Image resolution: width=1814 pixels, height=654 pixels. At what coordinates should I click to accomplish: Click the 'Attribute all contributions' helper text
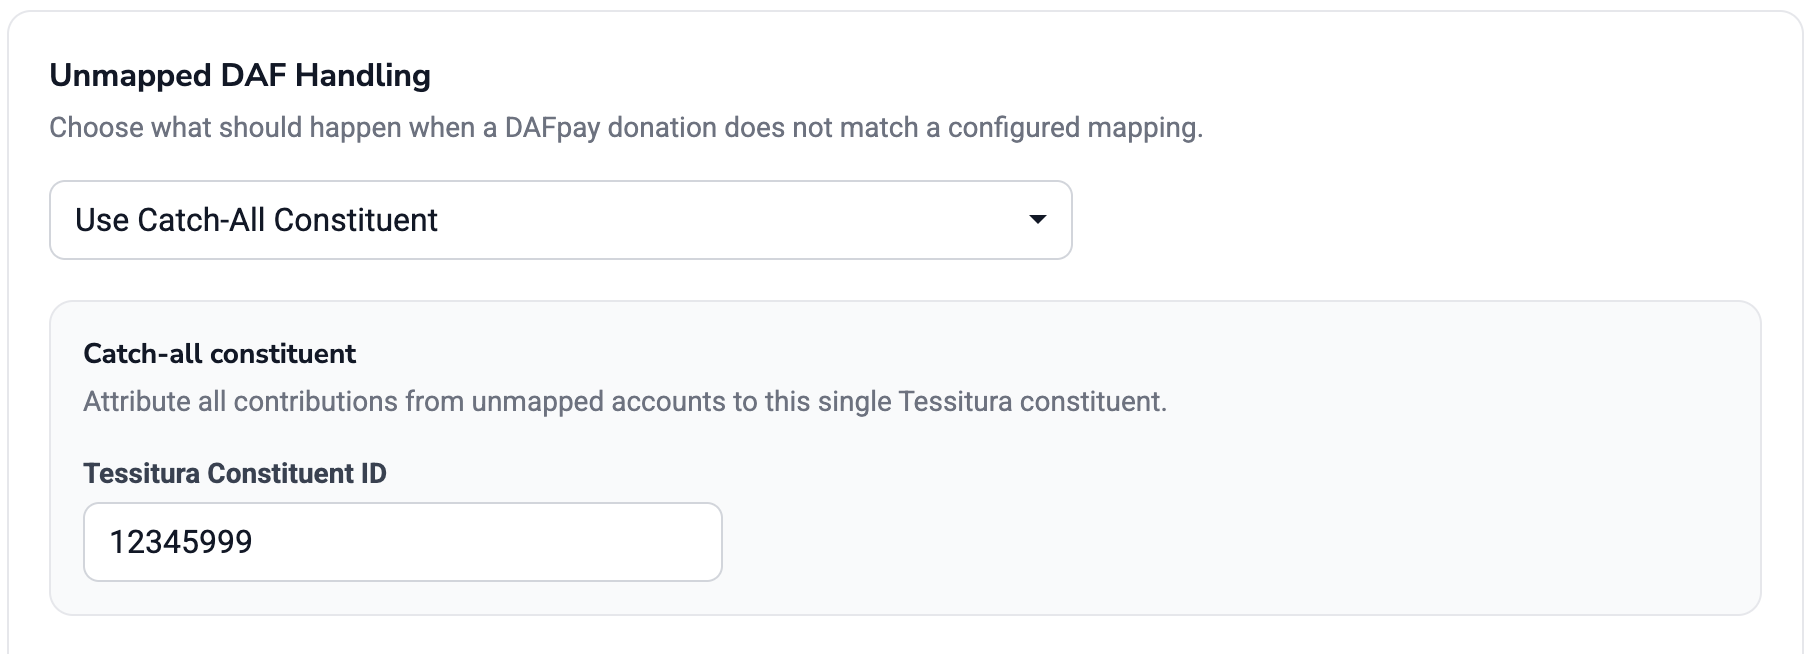coord(625,402)
